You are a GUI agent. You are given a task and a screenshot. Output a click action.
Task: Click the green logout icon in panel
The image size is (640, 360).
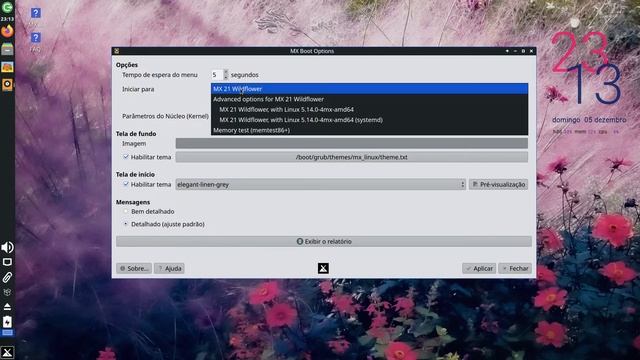[x=7, y=7]
